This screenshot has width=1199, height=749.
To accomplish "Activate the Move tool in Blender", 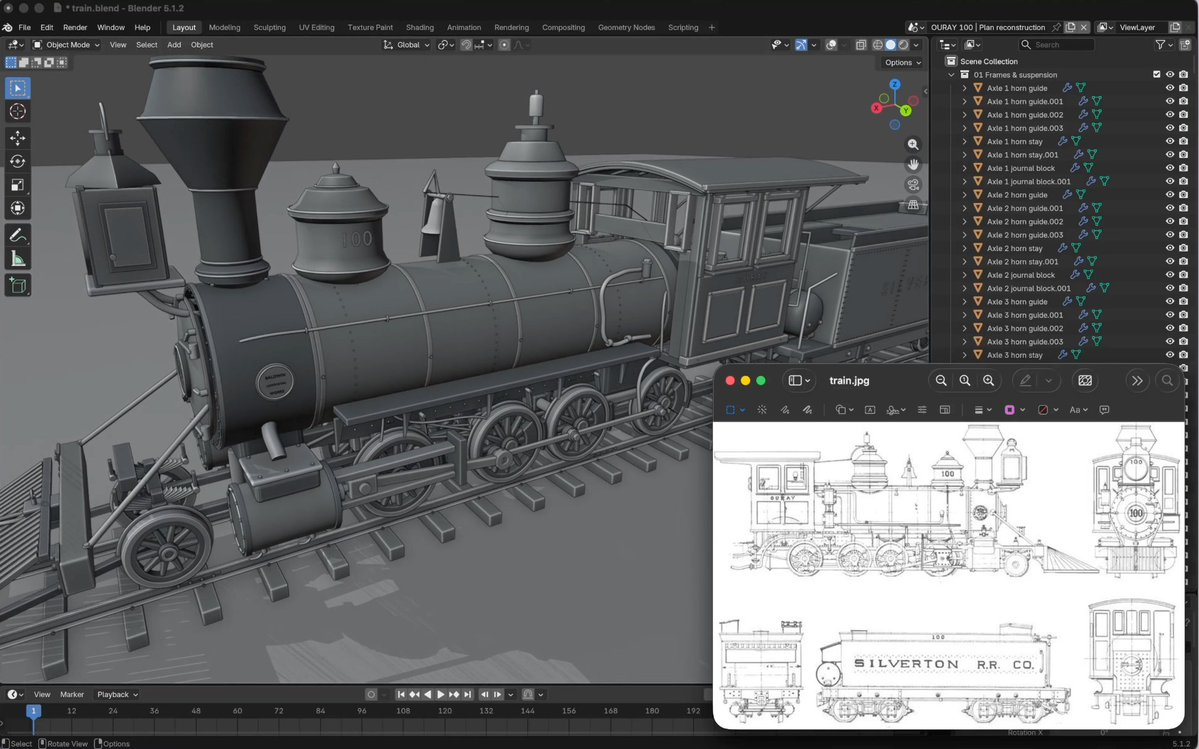I will 18,138.
